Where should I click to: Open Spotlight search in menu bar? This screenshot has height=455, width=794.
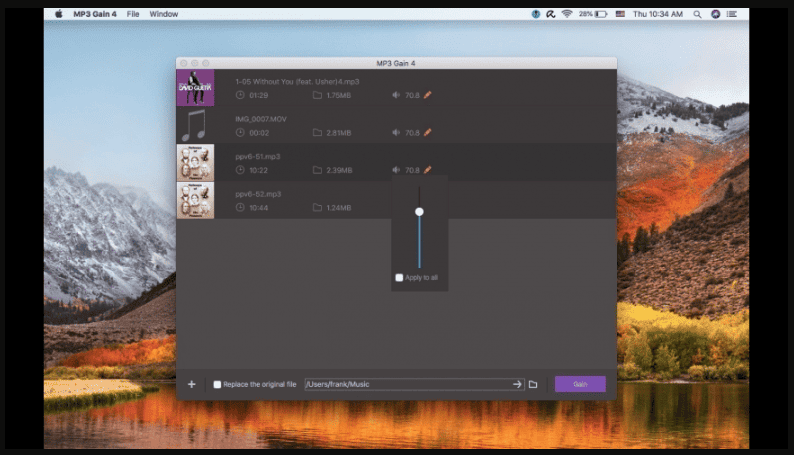point(697,14)
